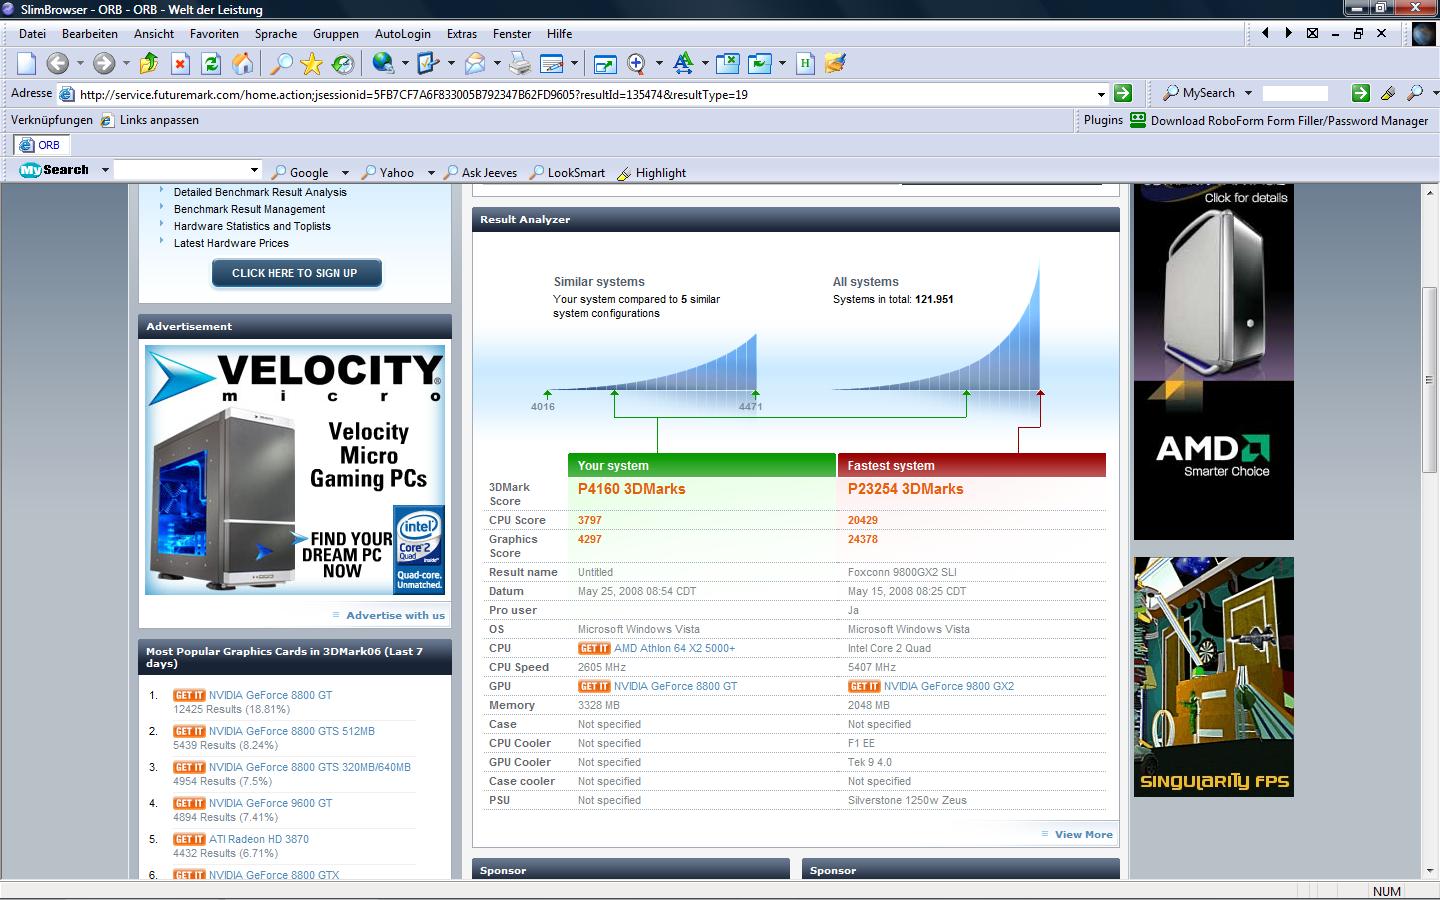Click the Velocity Micro advertisement banner
The image size is (1440, 900).
pyautogui.click(x=295, y=470)
